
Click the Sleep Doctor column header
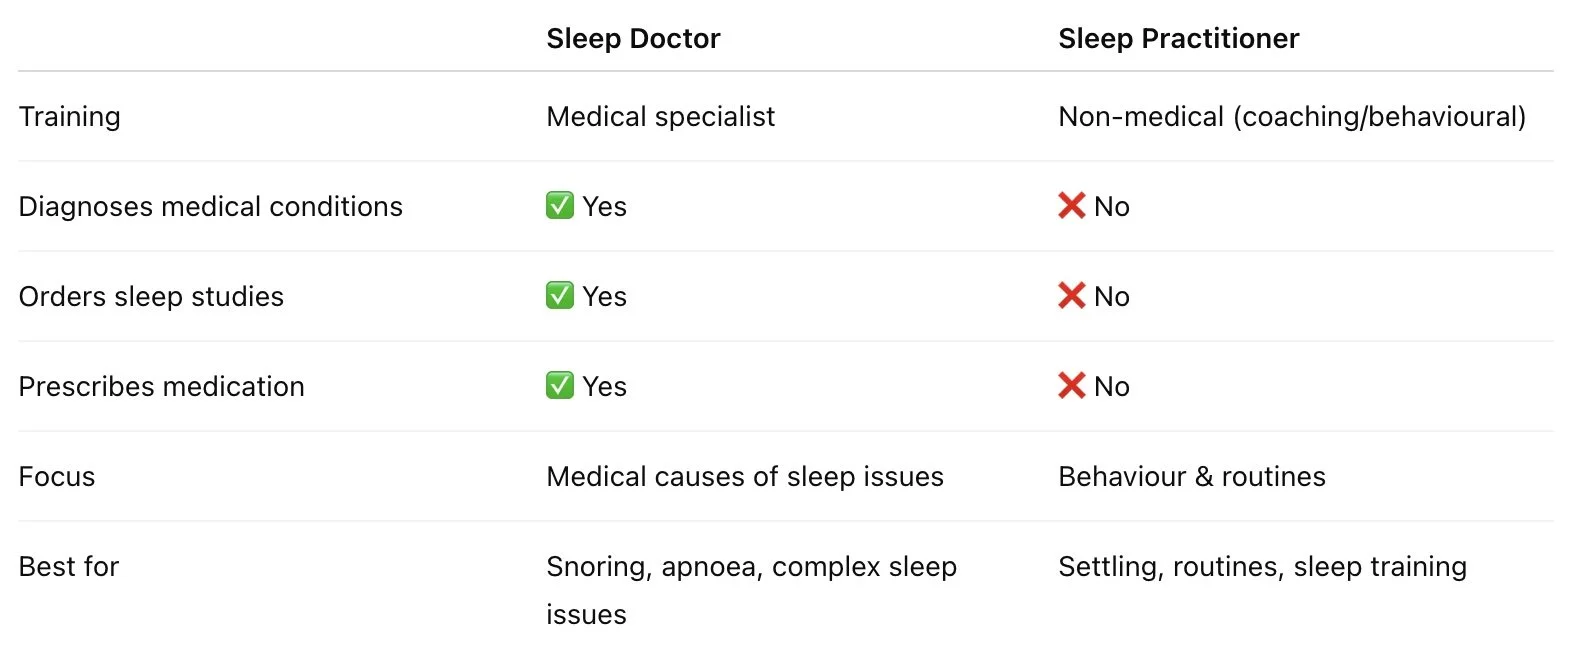(x=633, y=39)
